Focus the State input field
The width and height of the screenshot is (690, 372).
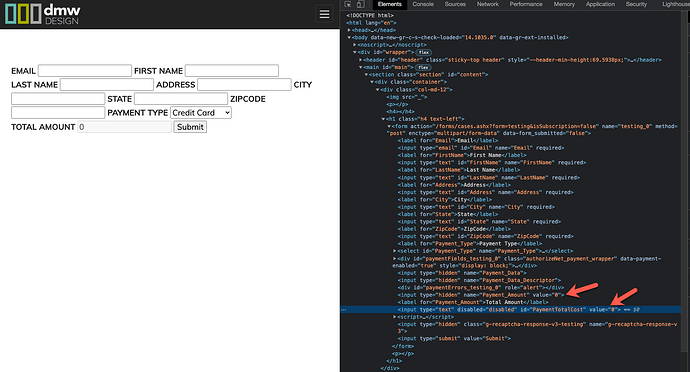[x=181, y=99]
